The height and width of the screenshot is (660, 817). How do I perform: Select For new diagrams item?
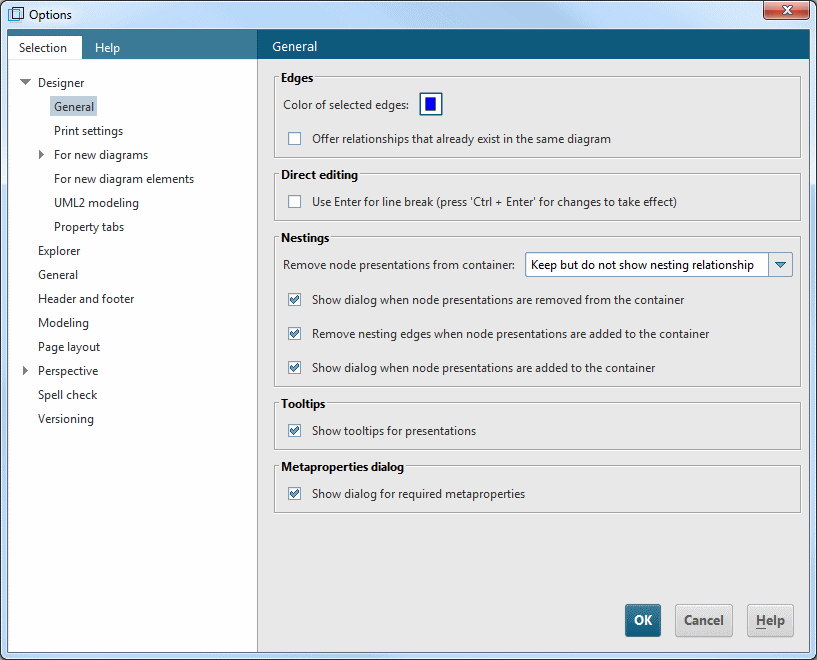point(101,155)
